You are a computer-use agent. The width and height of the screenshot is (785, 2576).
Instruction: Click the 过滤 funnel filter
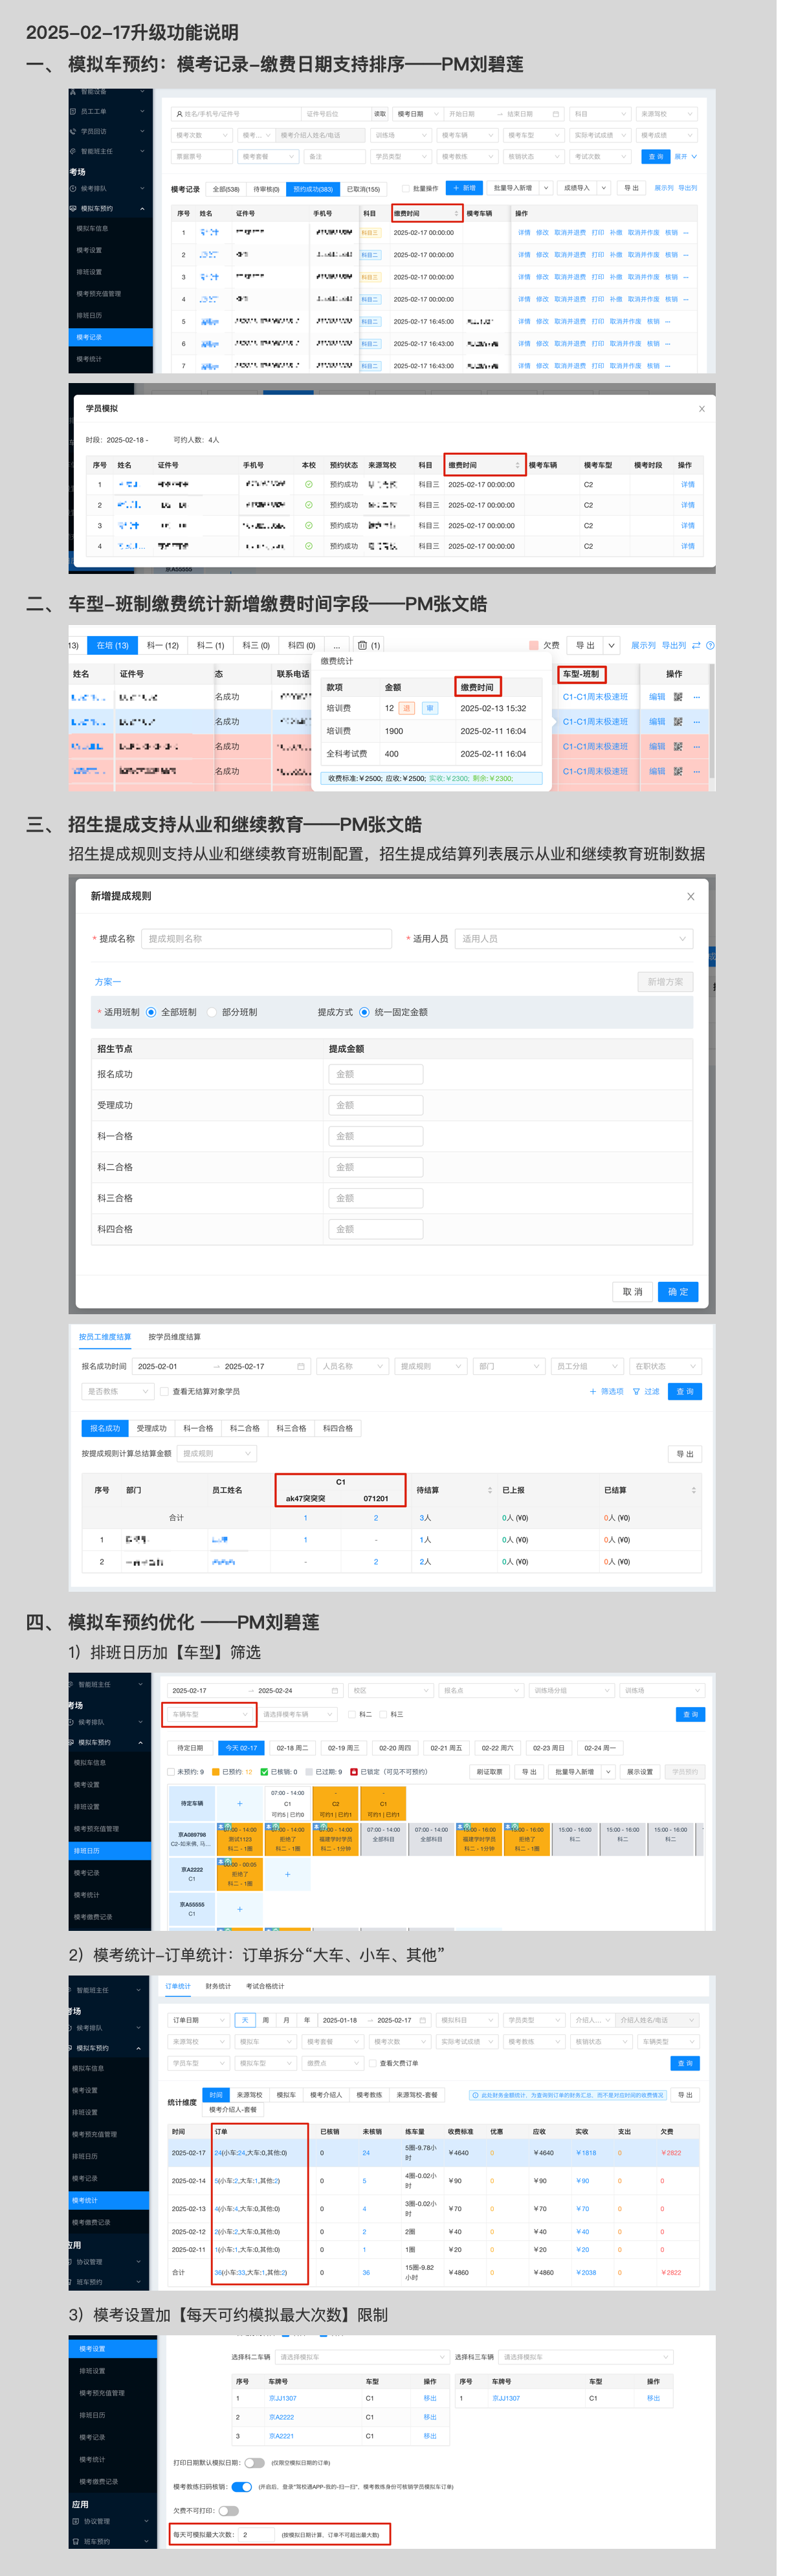[646, 1391]
